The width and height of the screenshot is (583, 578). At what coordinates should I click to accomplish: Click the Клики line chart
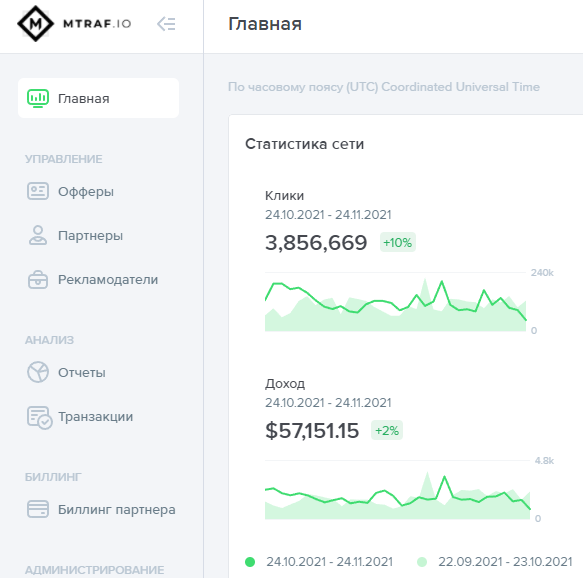[396, 302]
